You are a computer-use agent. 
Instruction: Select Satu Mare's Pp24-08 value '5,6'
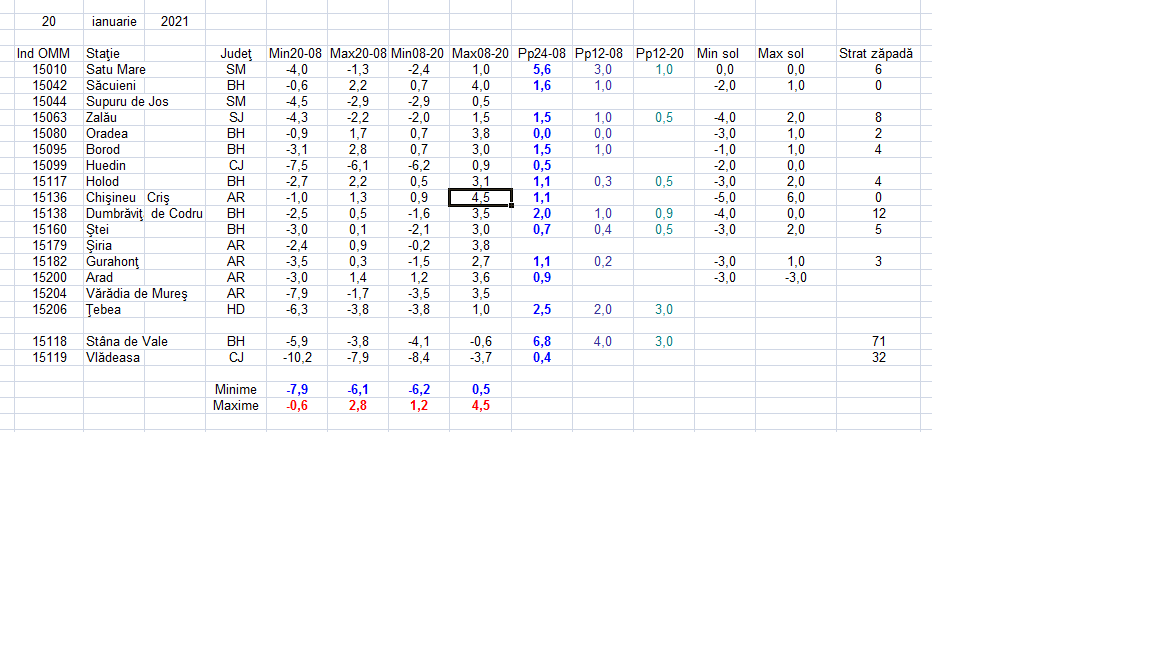(541, 70)
